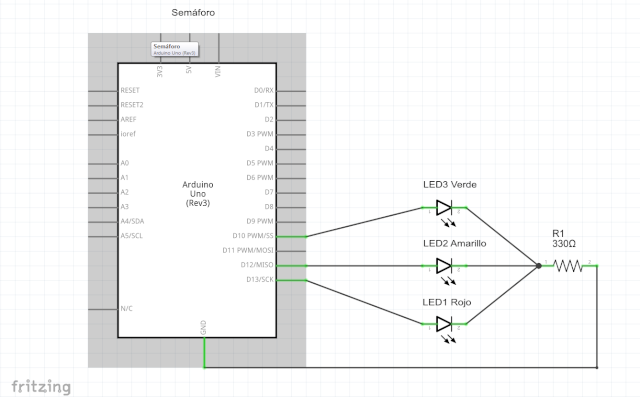The width and height of the screenshot is (640, 397).
Task: Click the Semáforo title text
Action: tap(193, 13)
